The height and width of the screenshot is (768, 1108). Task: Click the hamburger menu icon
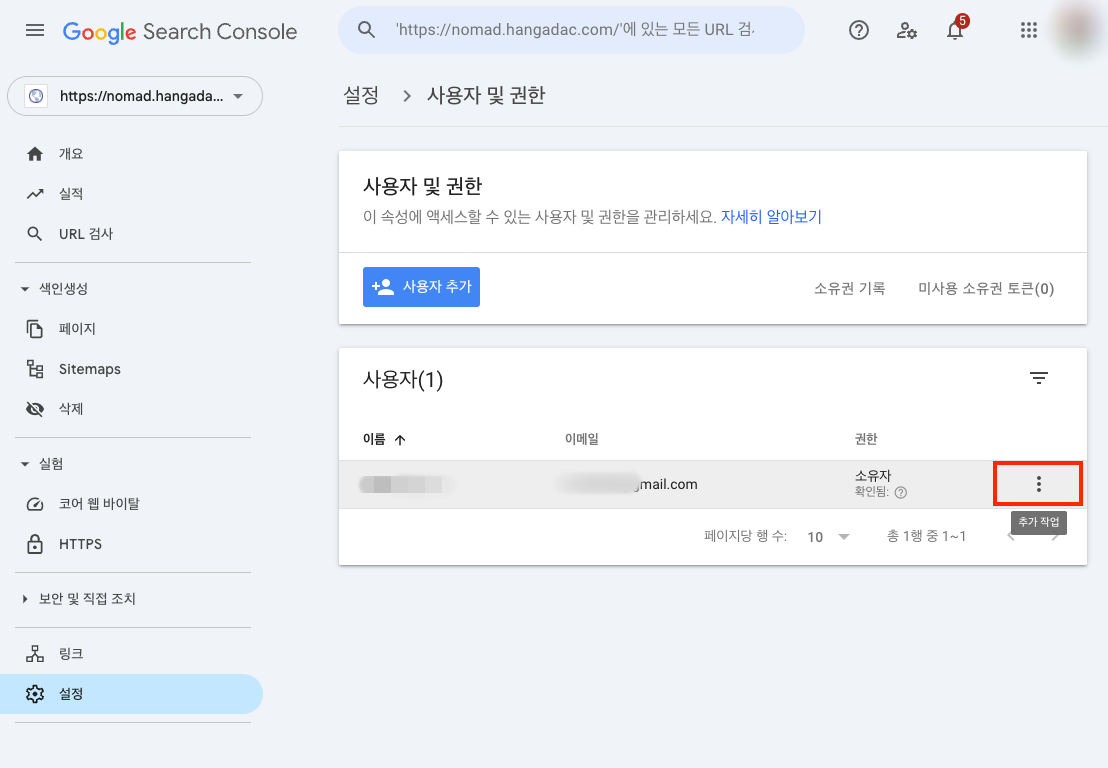34,30
